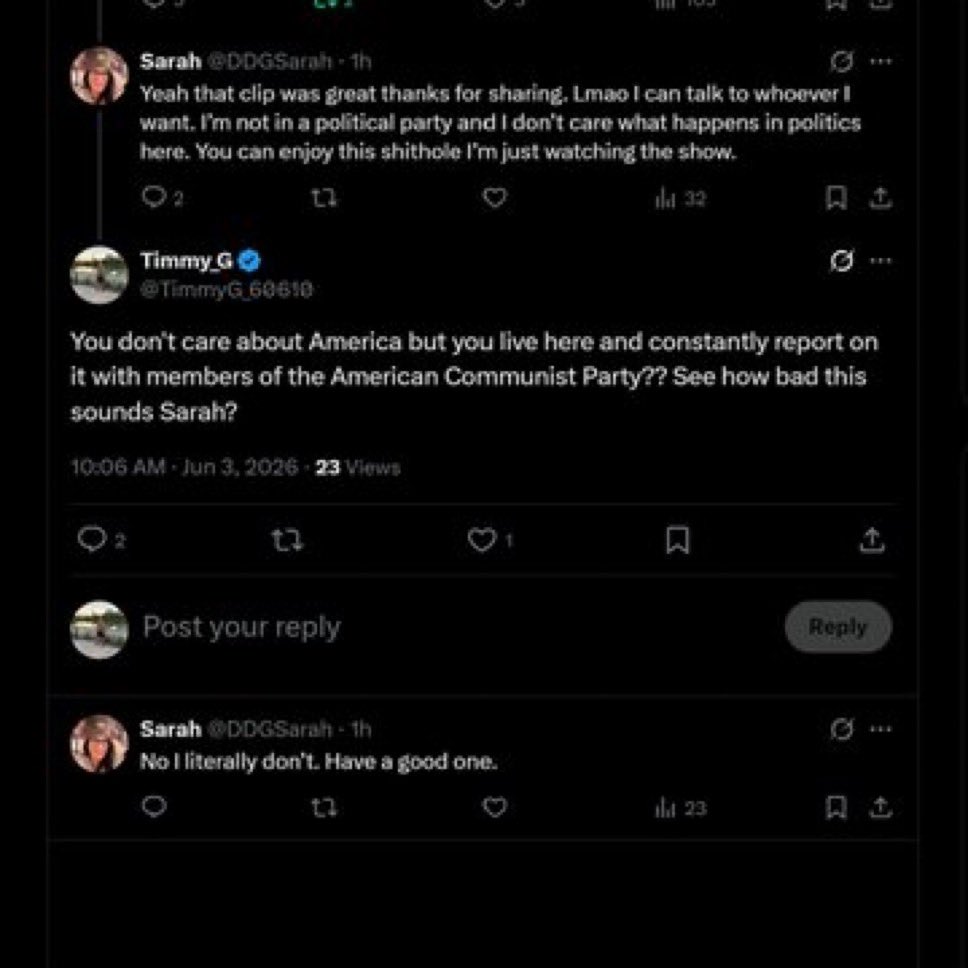Like Sarah's 'Have a good one' reply
Image resolution: width=968 pixels, height=968 pixels.
tap(494, 807)
